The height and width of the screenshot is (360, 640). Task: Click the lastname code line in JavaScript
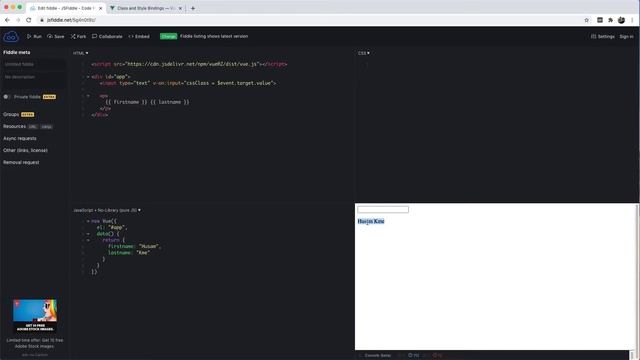pyautogui.click(x=129, y=253)
